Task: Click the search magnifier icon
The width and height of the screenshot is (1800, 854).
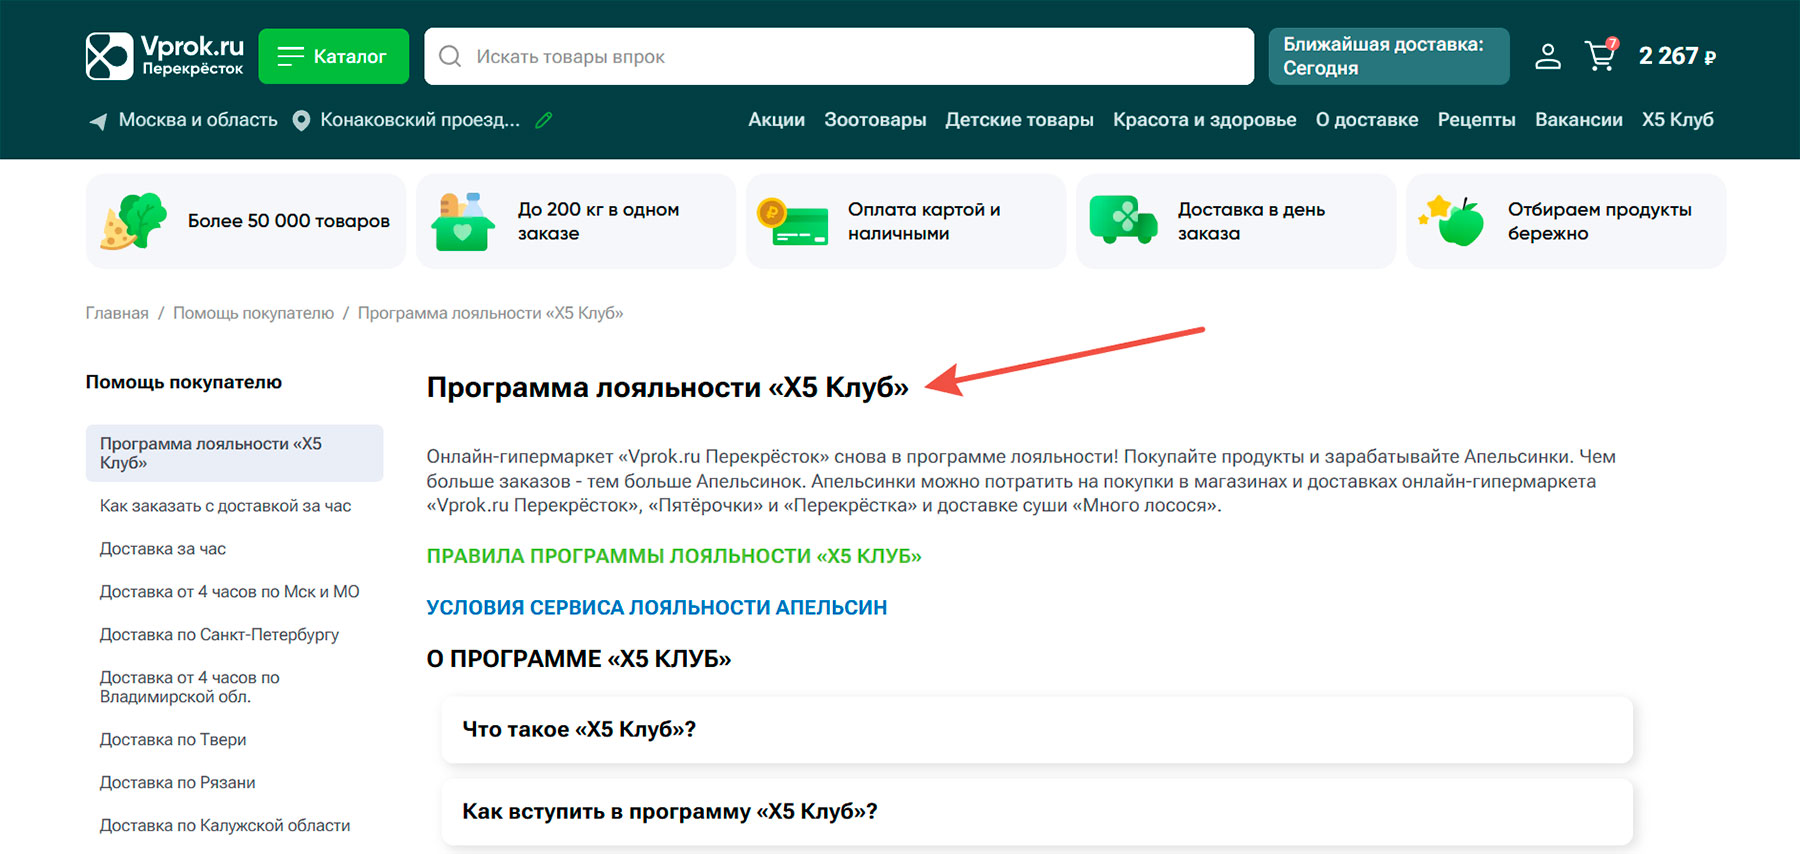Action: tap(450, 56)
